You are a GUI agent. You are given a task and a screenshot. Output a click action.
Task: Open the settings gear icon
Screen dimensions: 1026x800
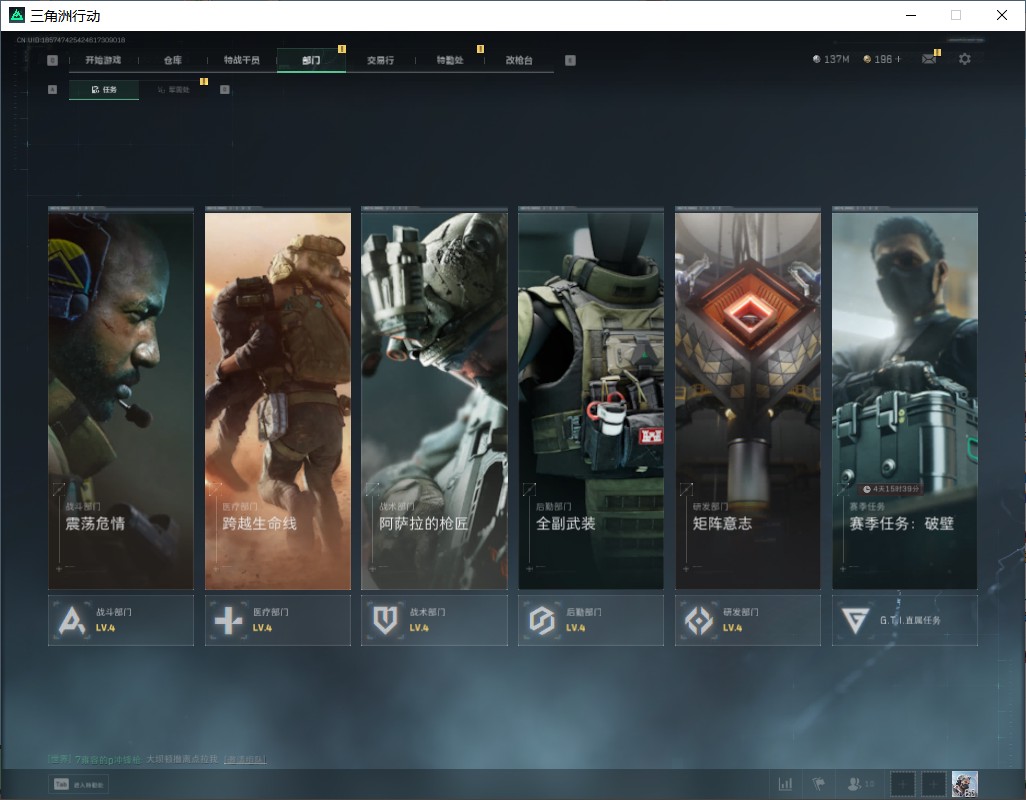click(x=964, y=59)
